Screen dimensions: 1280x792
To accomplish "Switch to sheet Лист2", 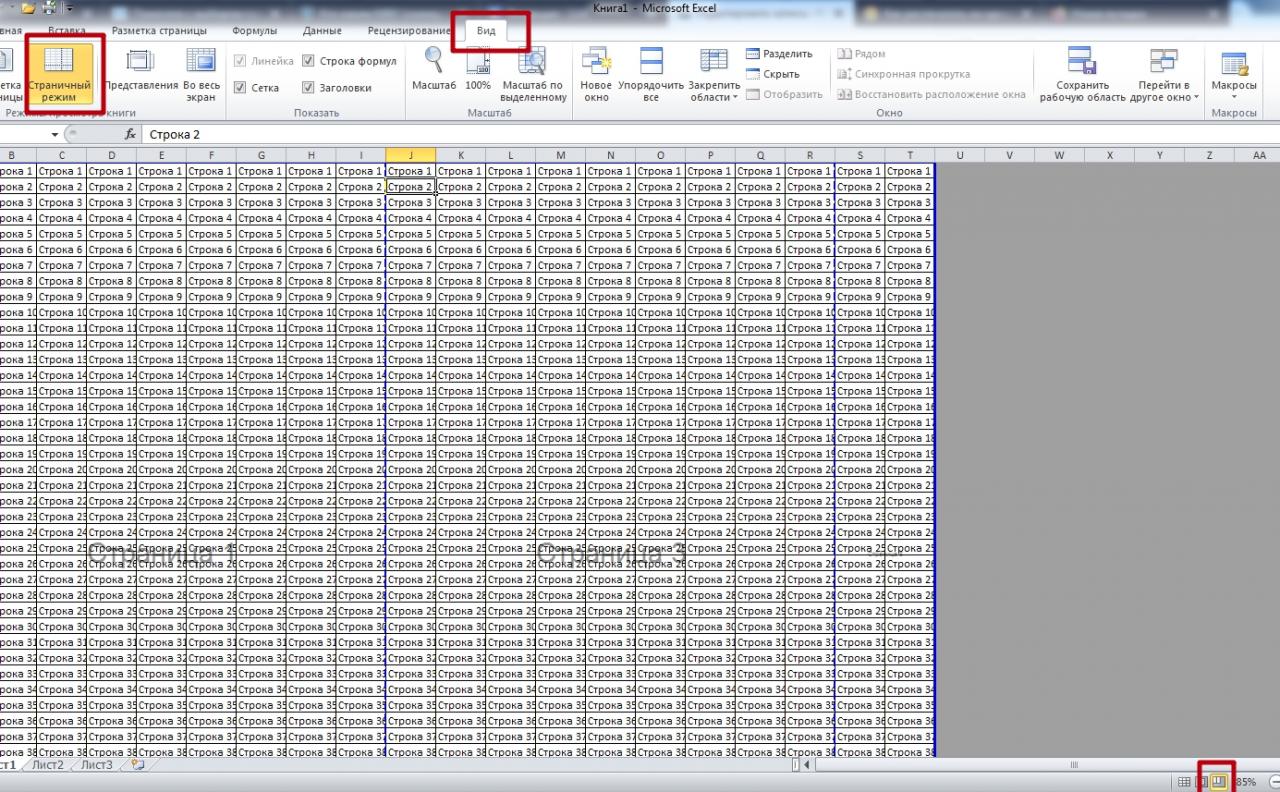I will 47,763.
